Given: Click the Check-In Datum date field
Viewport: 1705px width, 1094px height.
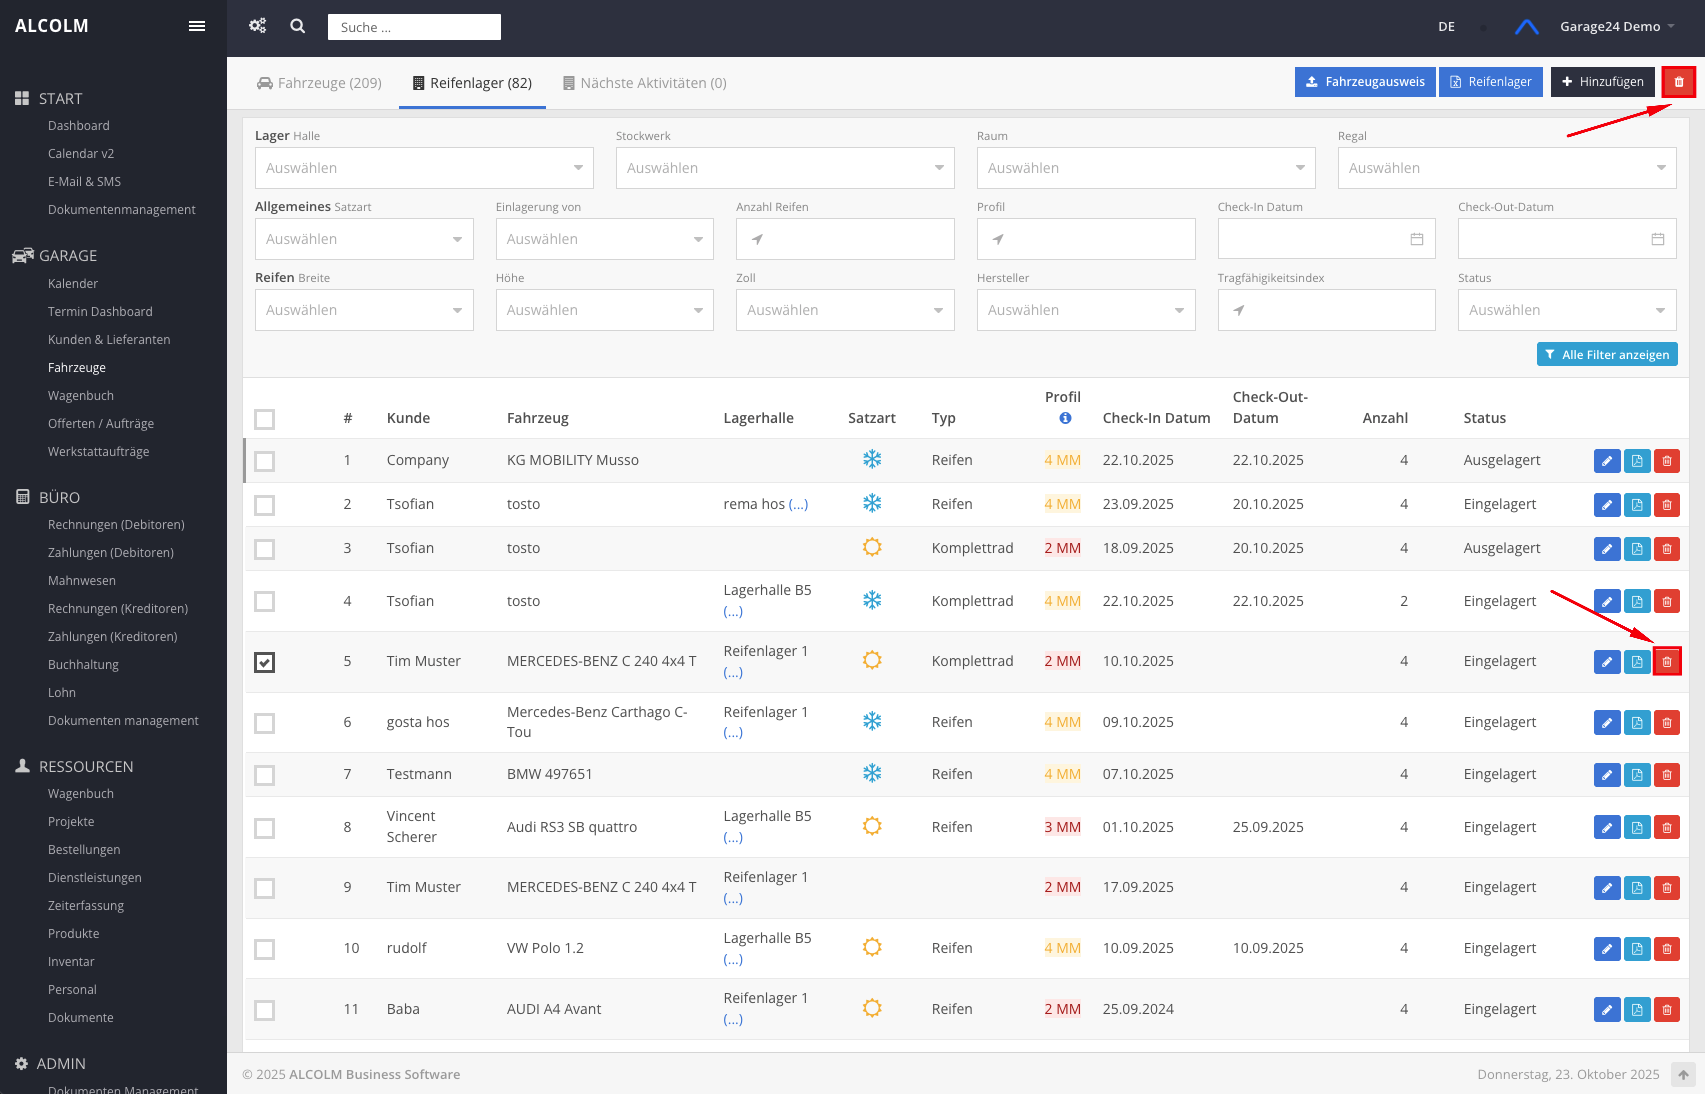Looking at the screenshot, I should point(1325,239).
